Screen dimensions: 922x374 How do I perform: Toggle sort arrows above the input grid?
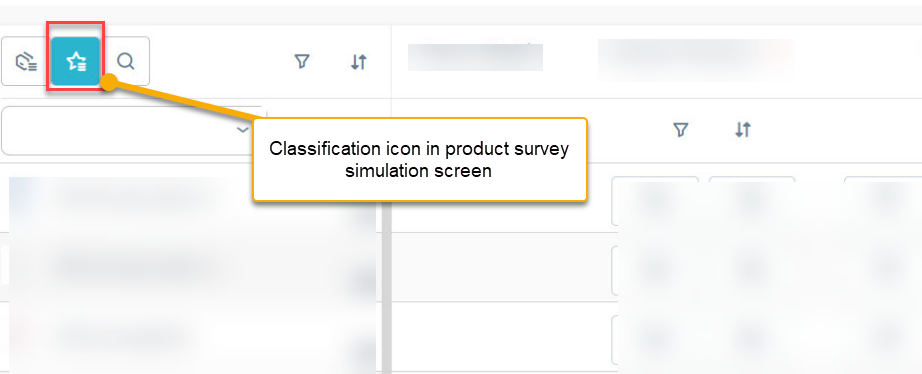click(743, 129)
